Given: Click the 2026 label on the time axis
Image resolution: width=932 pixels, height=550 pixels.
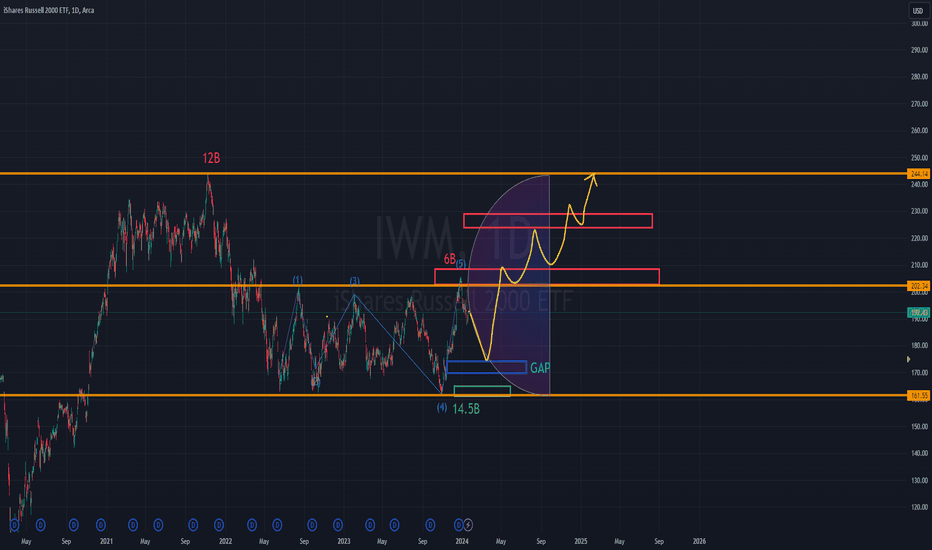Looking at the screenshot, I should tap(699, 542).
